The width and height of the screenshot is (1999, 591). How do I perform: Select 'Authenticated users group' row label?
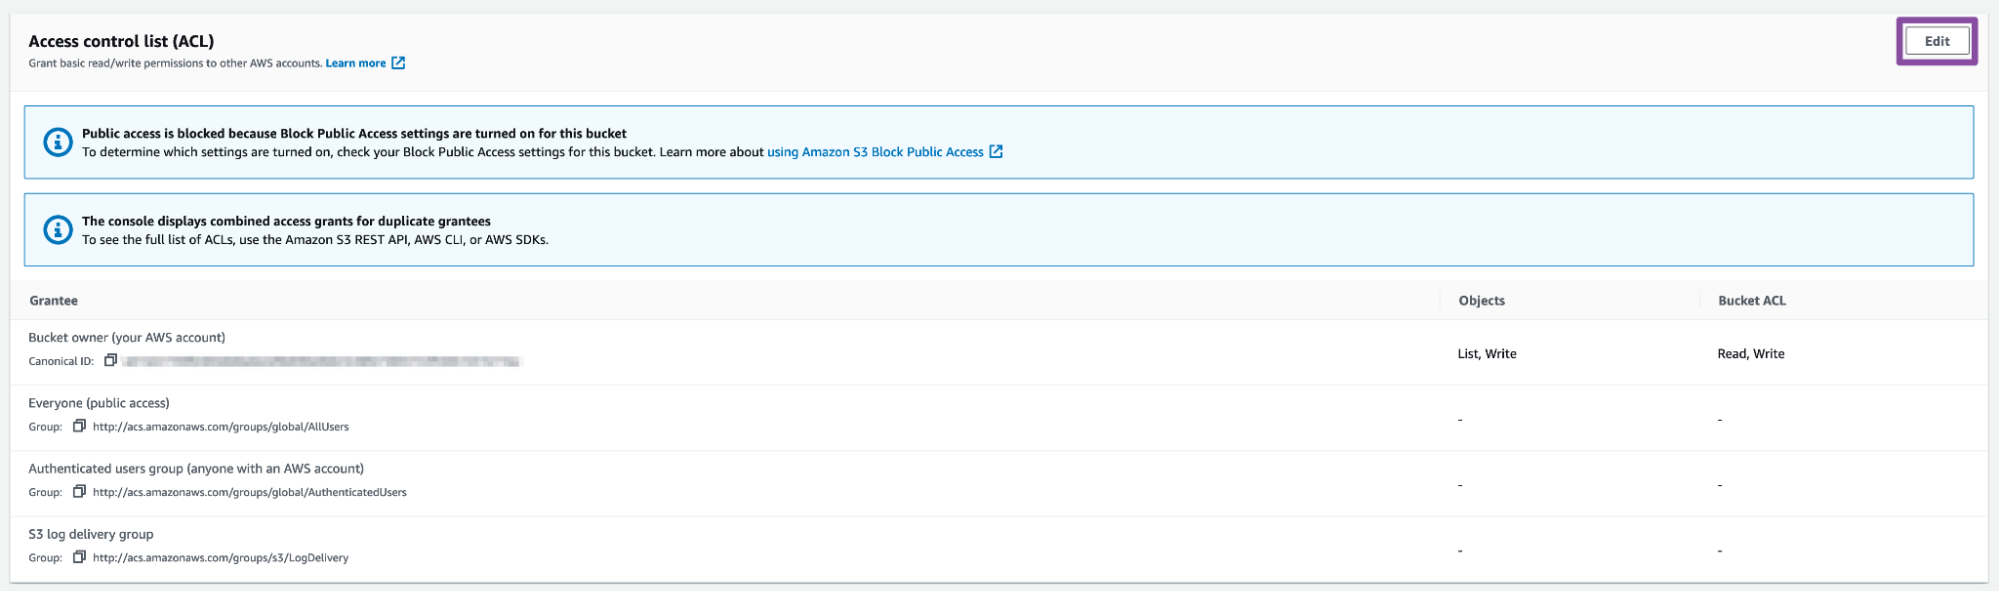[196, 469]
